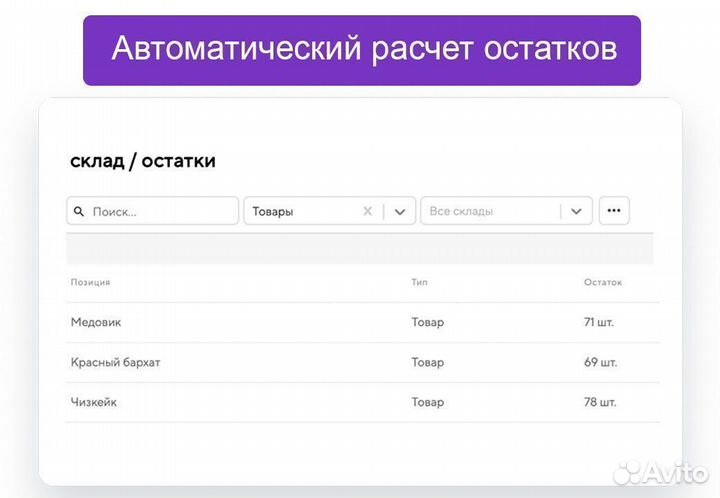Viewport: 720px width, 498px height.
Task: Expand the Товары dropdown arrow
Action: coord(400,212)
